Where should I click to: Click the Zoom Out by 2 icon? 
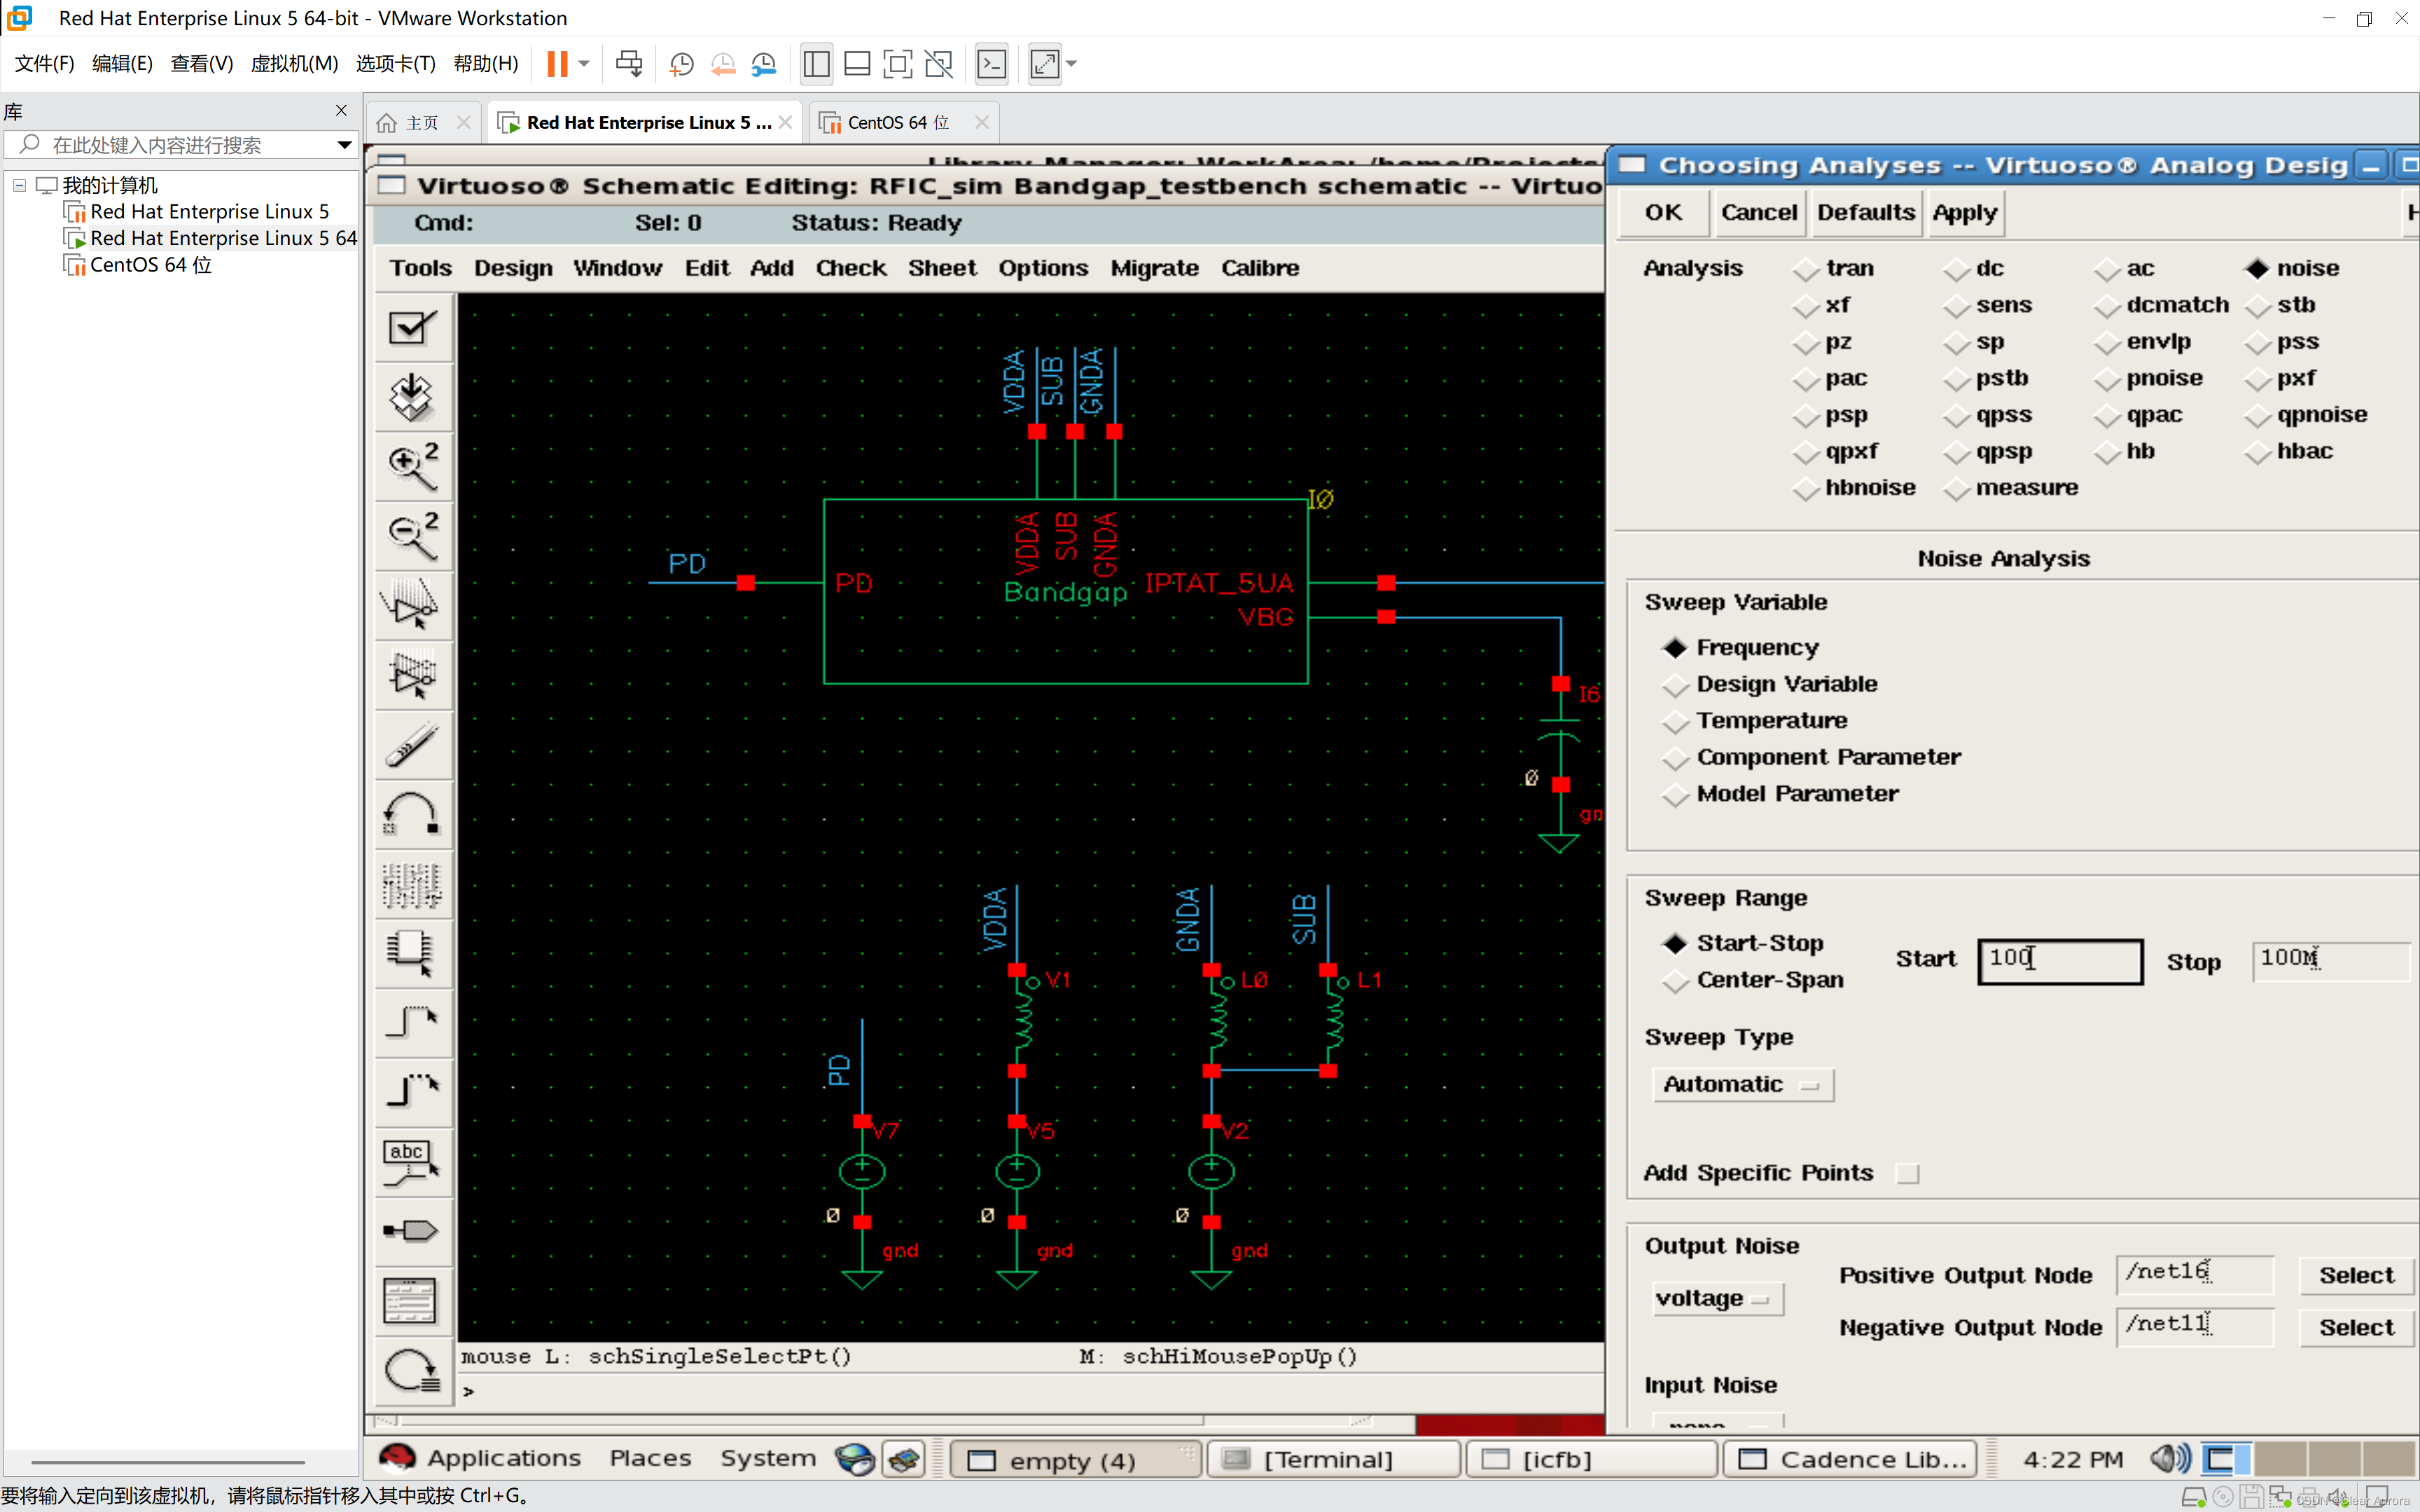coord(412,536)
